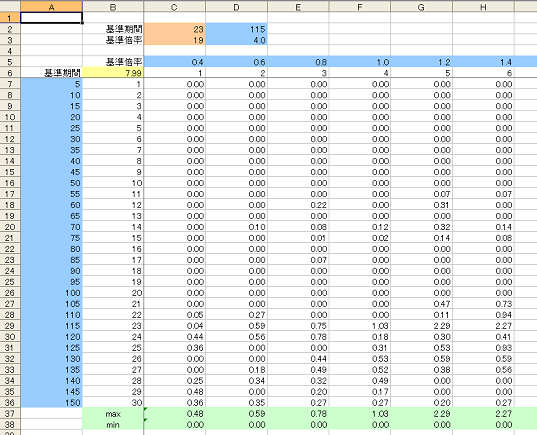This screenshot has height=435, width=537.
Task: Click the max label cell in row 37
Action: pos(113,414)
